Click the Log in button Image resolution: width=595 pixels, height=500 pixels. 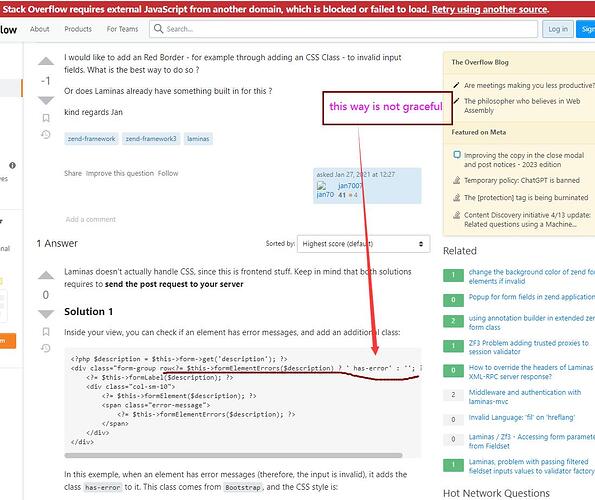(558, 29)
